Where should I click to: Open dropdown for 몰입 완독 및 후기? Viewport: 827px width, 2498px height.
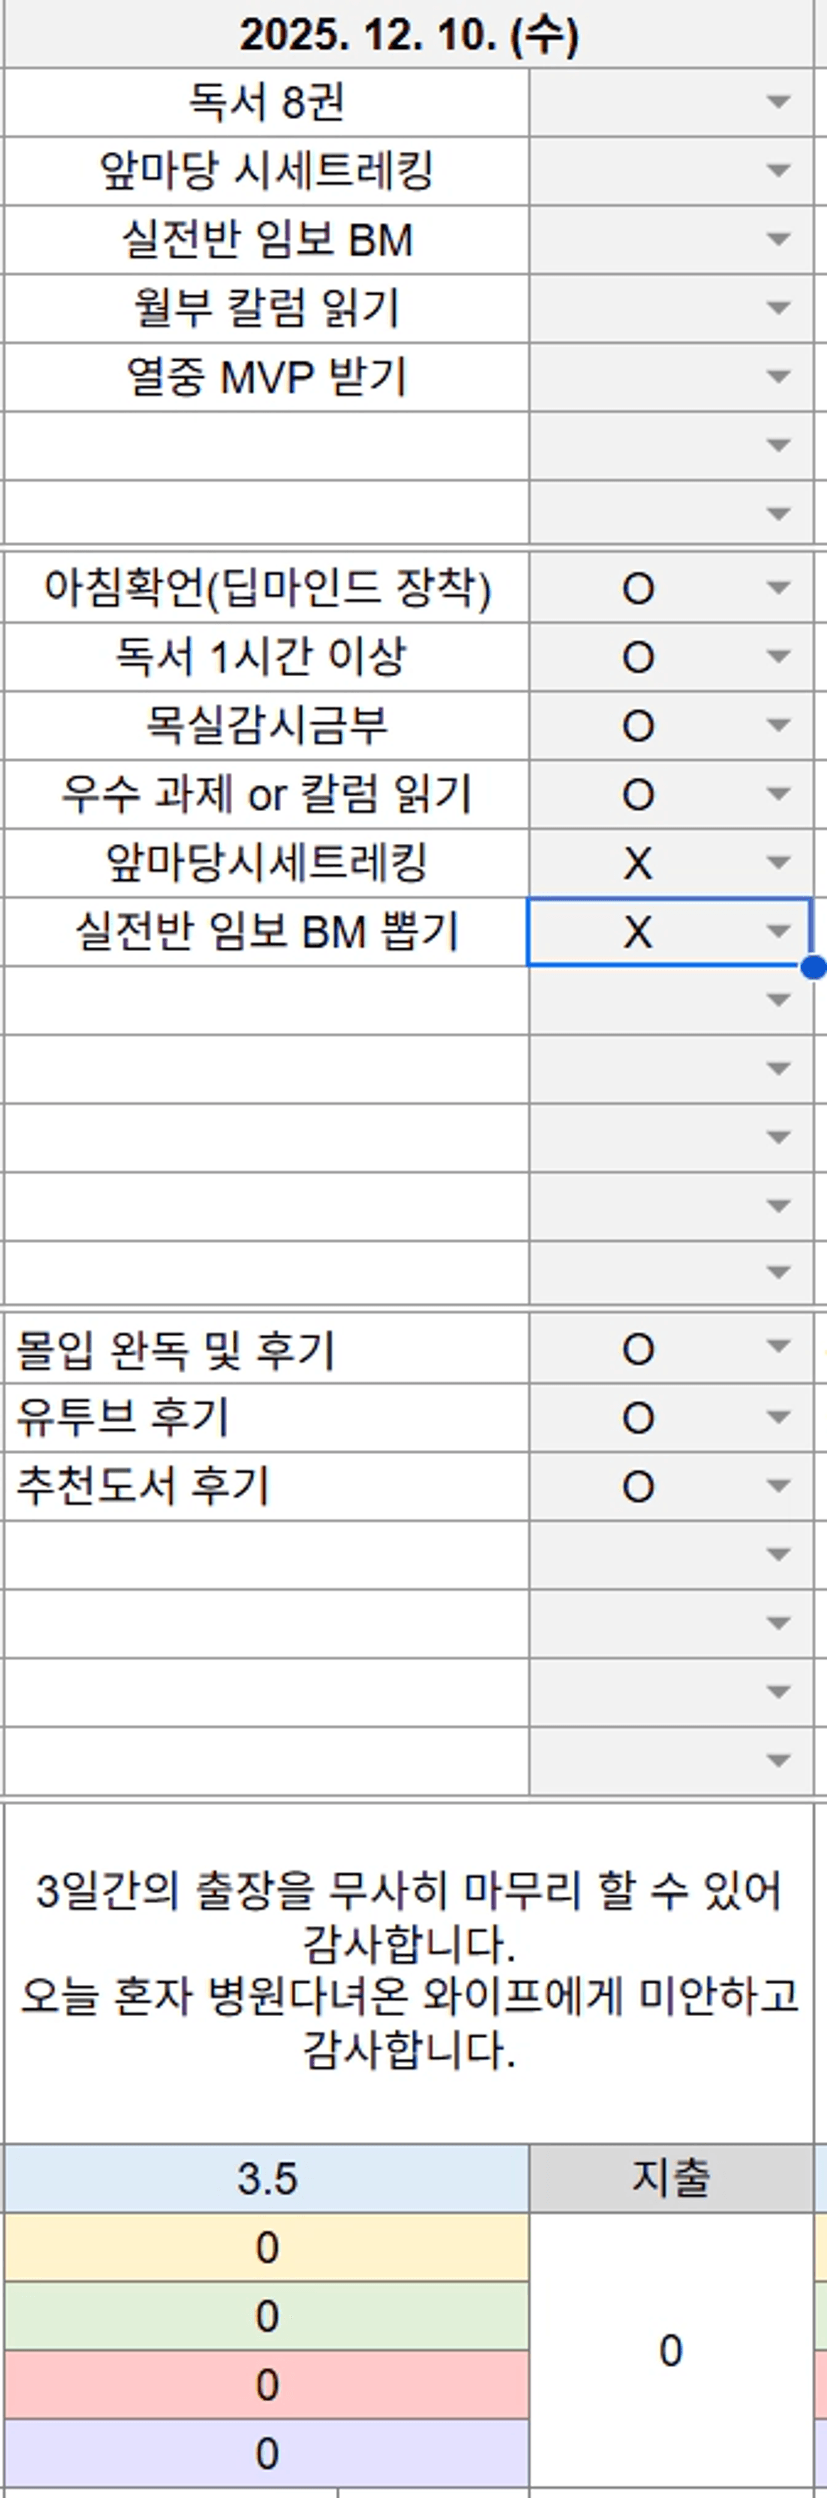pos(778,1347)
